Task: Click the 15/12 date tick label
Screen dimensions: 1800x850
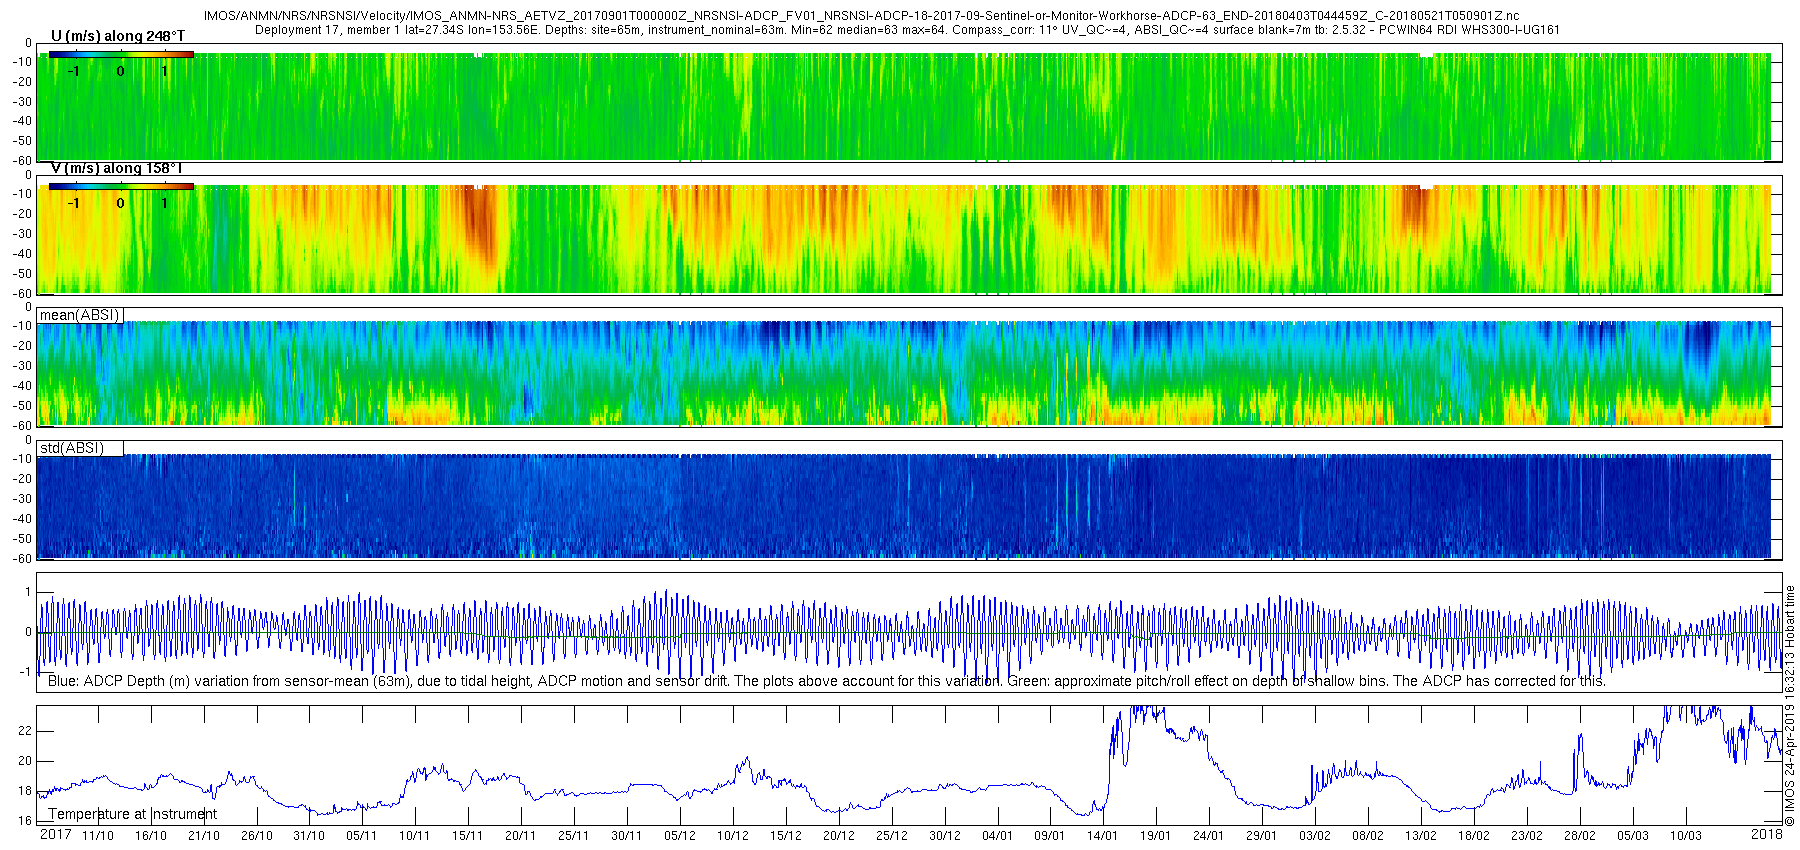Action: tap(786, 836)
